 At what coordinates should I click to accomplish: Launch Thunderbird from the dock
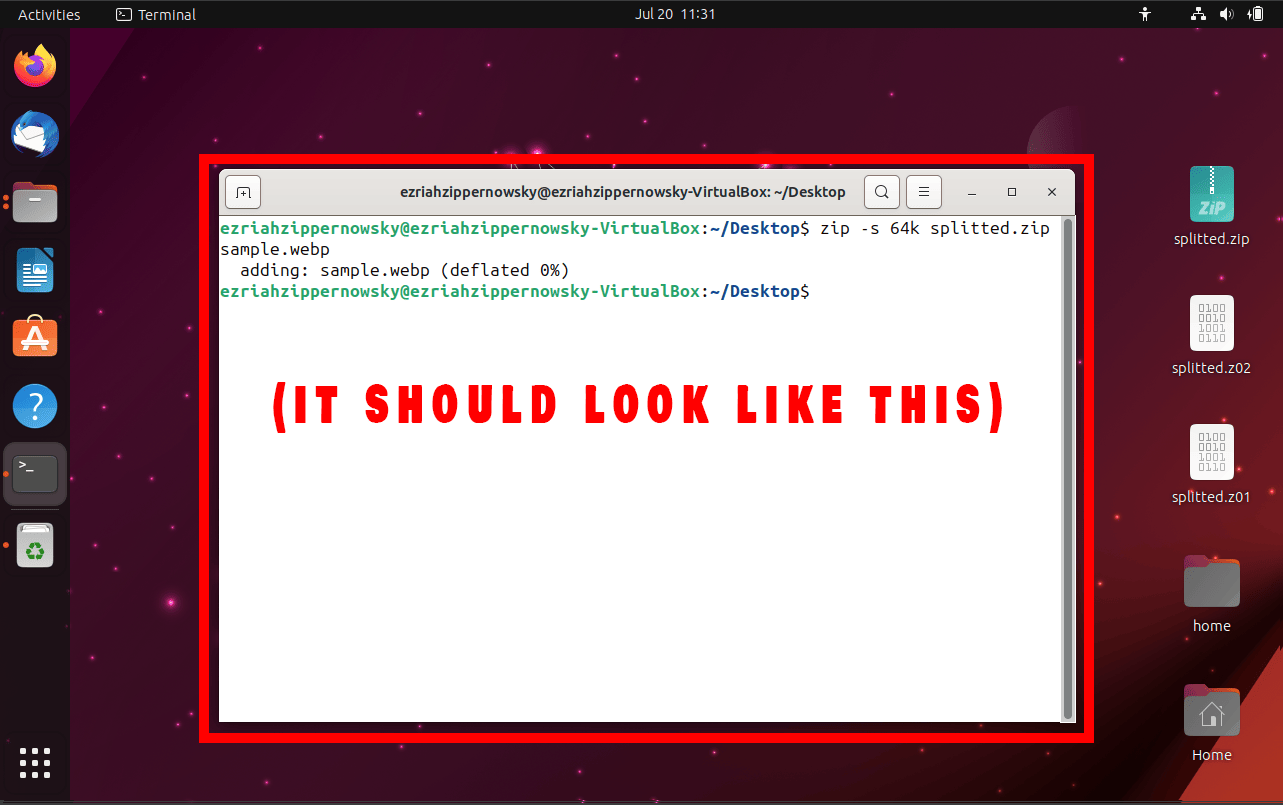coord(35,134)
